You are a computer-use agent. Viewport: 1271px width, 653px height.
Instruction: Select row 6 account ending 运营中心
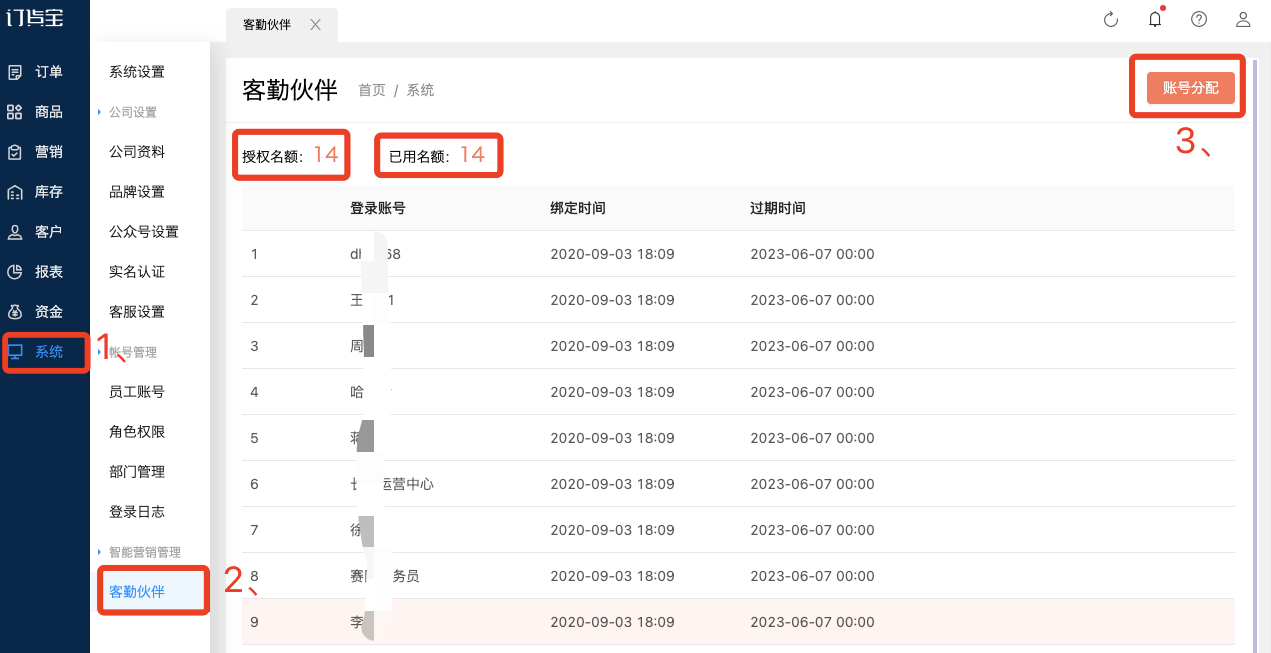pyautogui.click(x=392, y=484)
